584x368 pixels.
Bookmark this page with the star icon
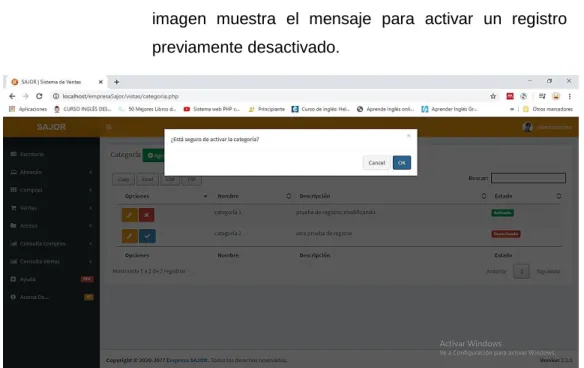click(x=493, y=96)
